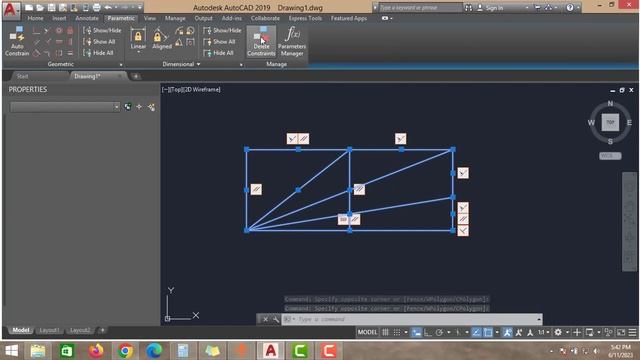Switch to the Annotate ribbon tab

(87, 18)
